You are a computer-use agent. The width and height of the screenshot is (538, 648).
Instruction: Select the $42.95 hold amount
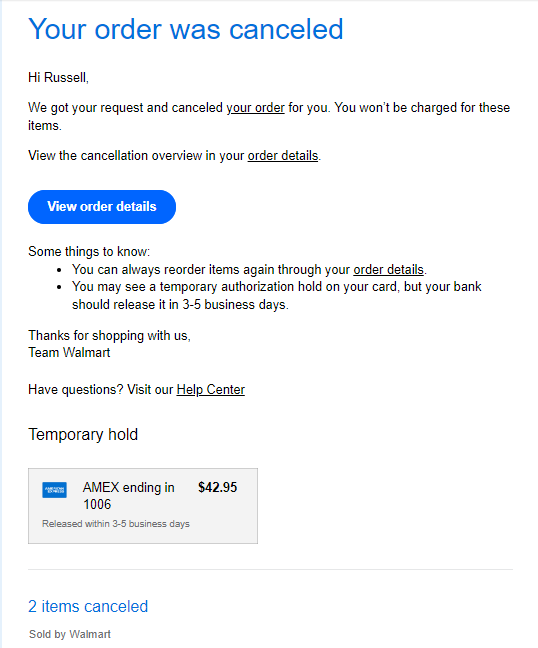click(217, 487)
